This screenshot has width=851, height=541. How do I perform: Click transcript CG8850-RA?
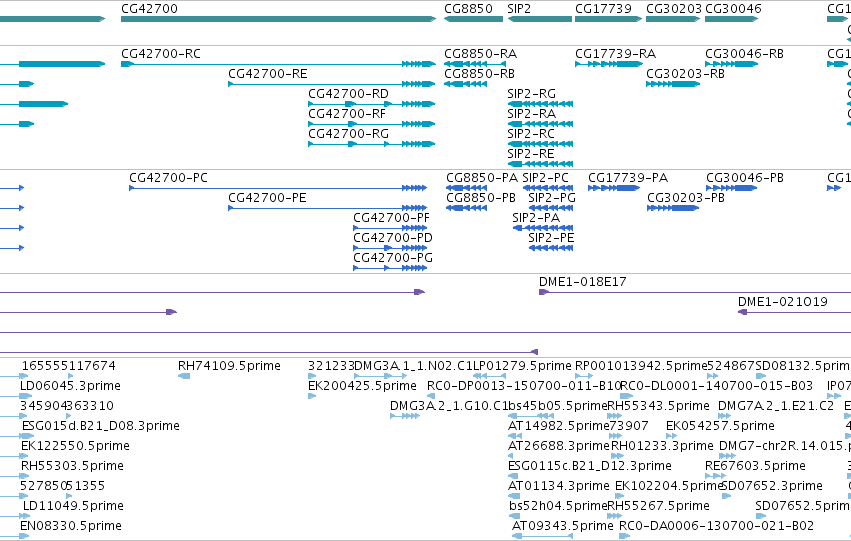(475, 64)
